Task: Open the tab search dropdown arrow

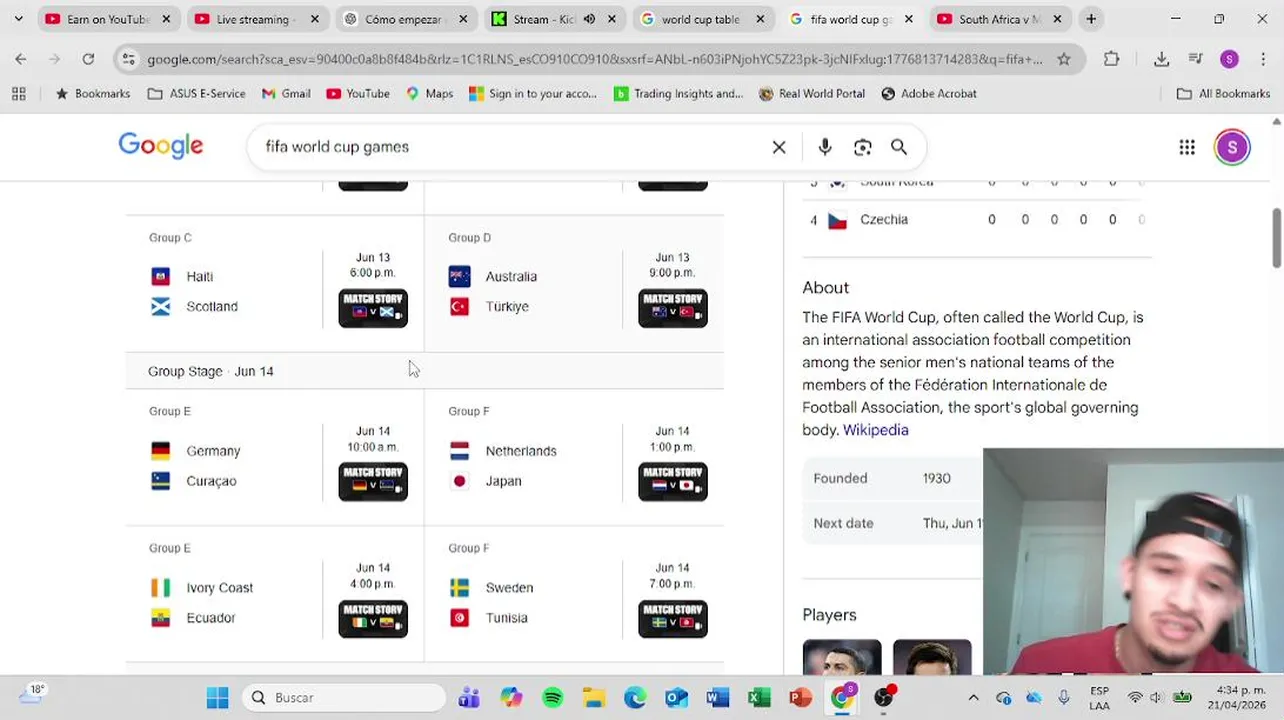Action: (x=18, y=19)
